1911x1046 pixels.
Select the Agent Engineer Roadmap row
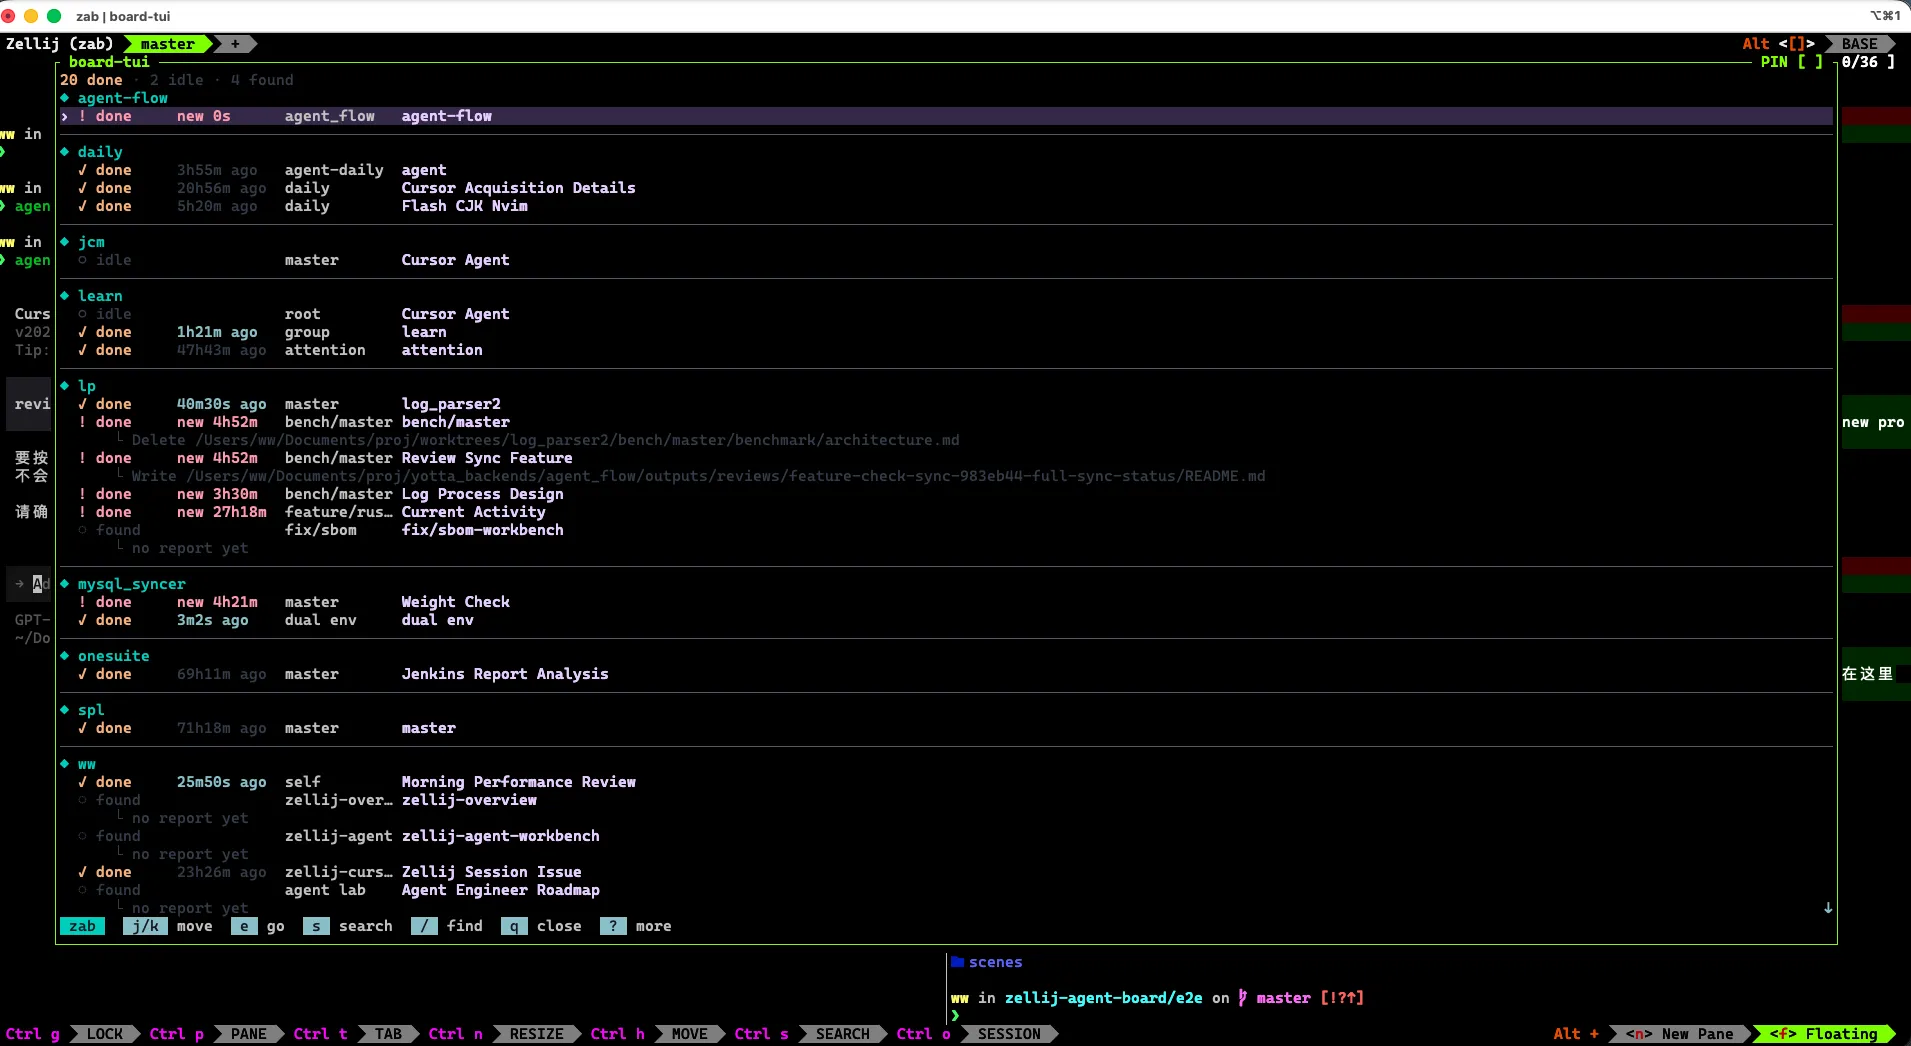[946, 890]
